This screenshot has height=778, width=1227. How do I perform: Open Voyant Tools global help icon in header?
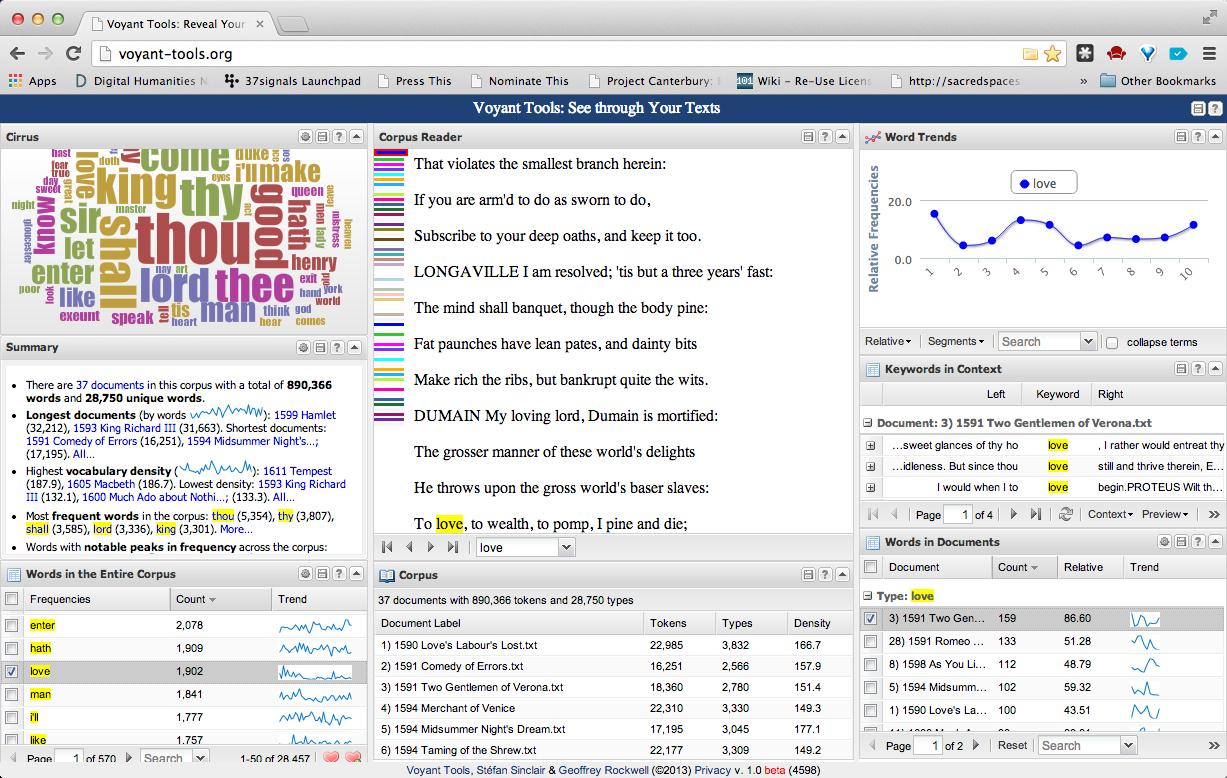(1214, 108)
